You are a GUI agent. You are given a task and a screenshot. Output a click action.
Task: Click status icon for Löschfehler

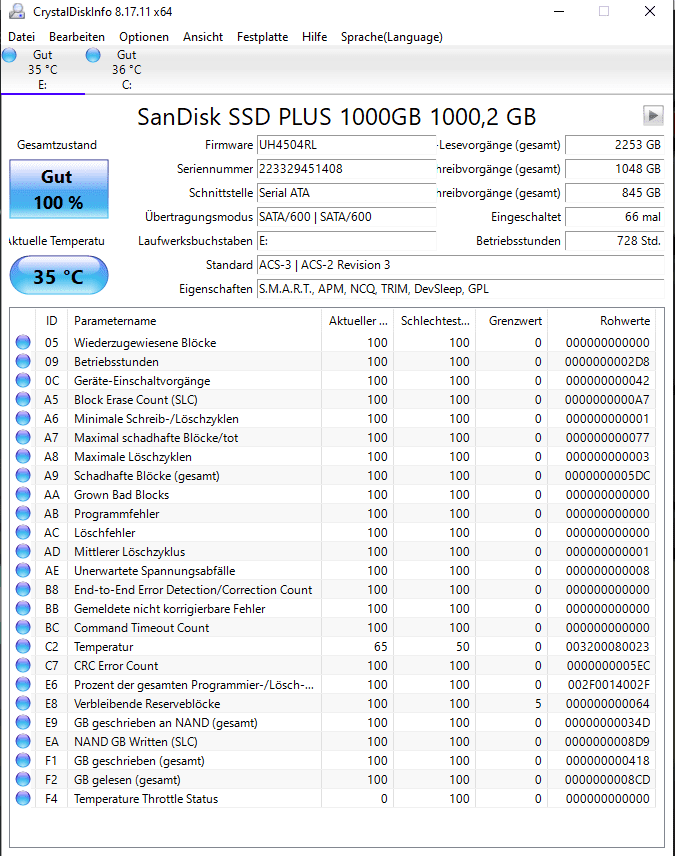[23, 532]
